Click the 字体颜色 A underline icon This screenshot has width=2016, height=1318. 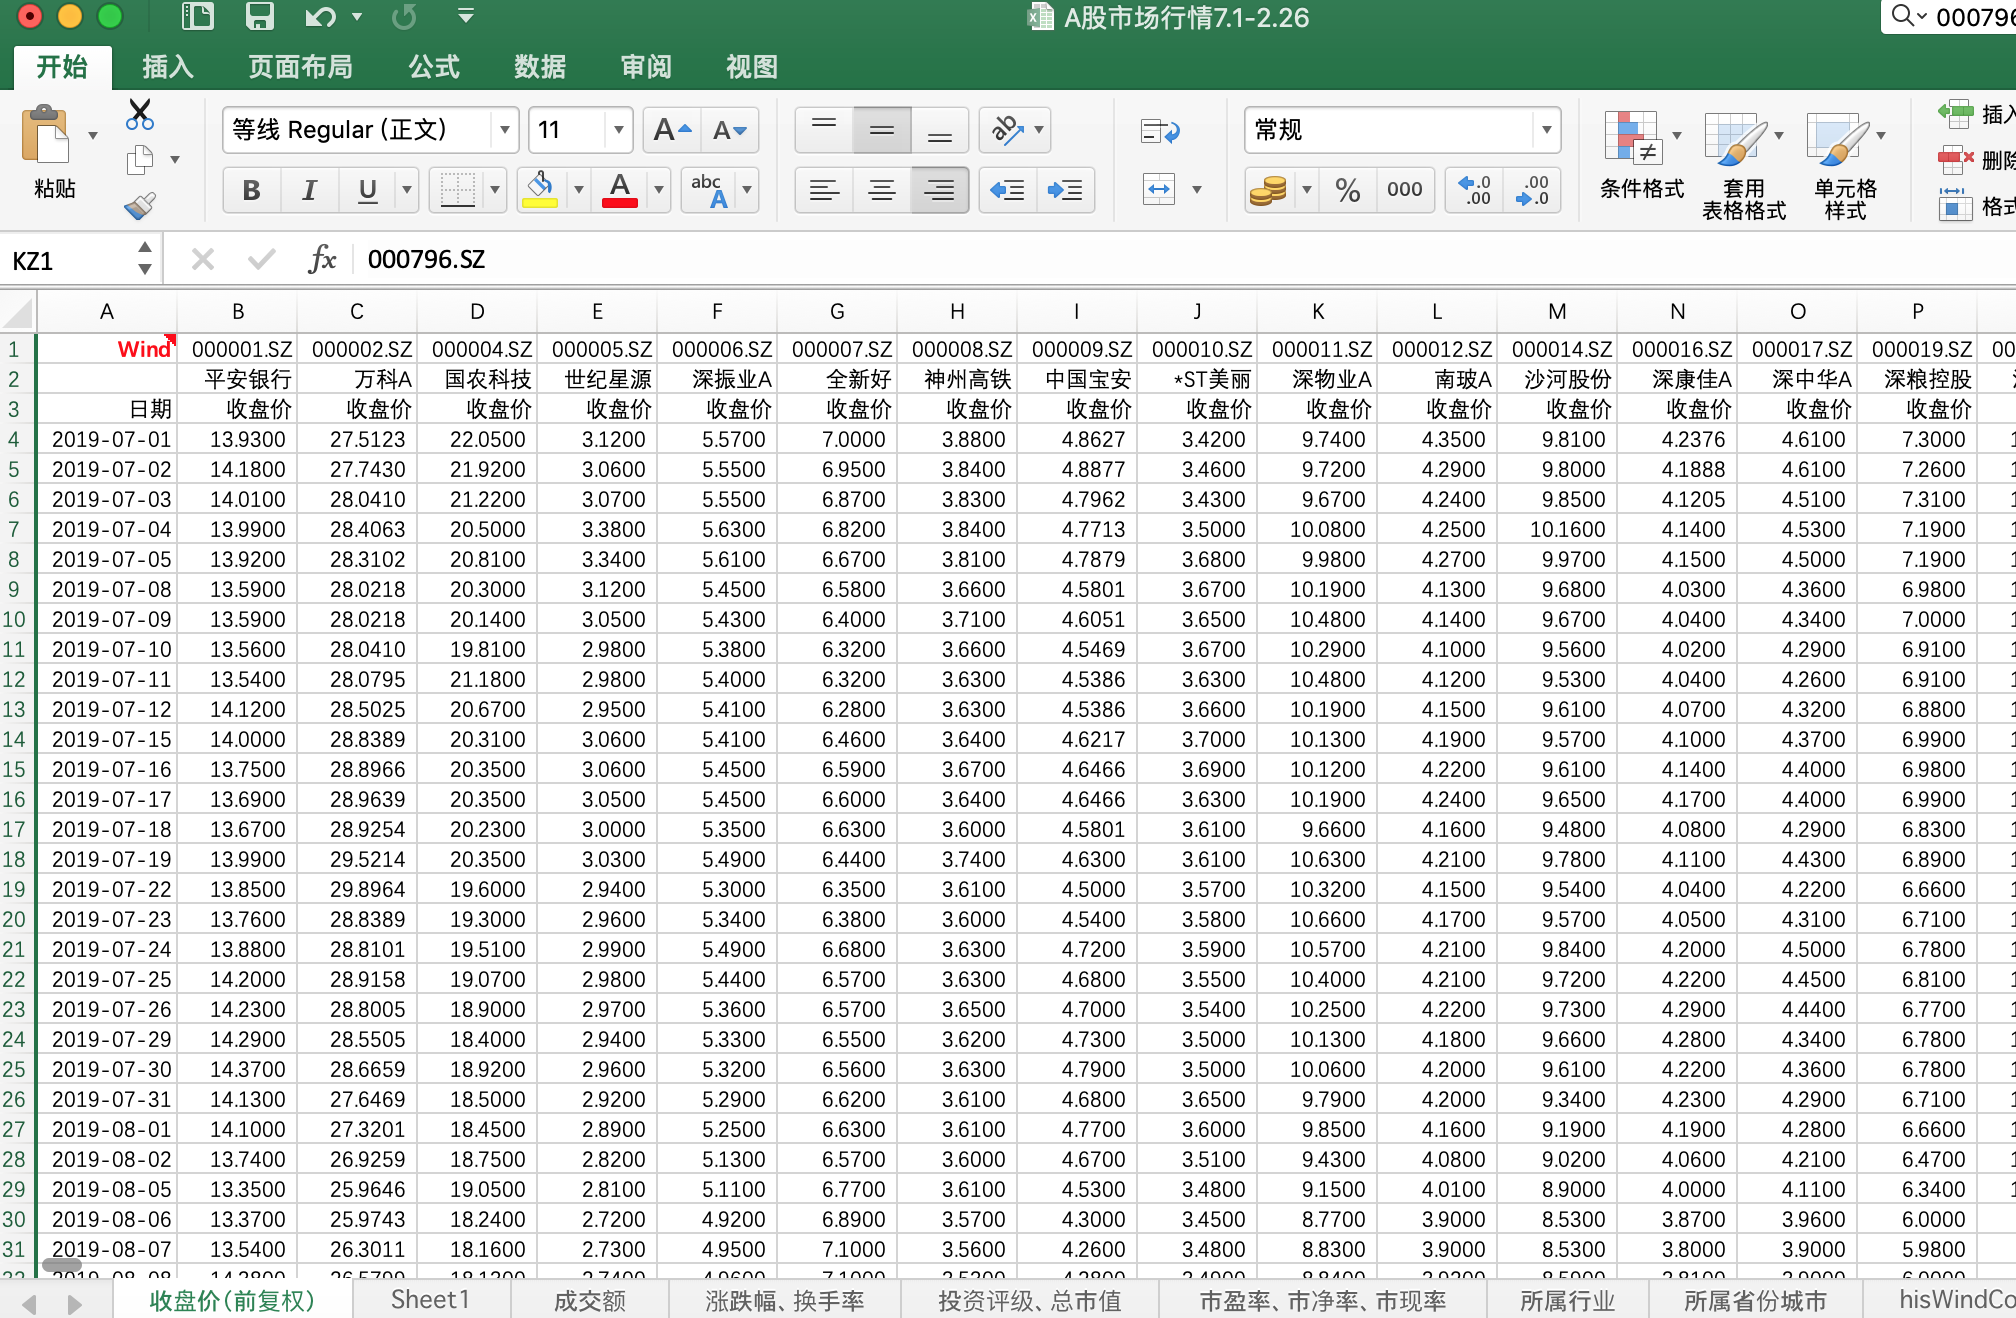[619, 194]
